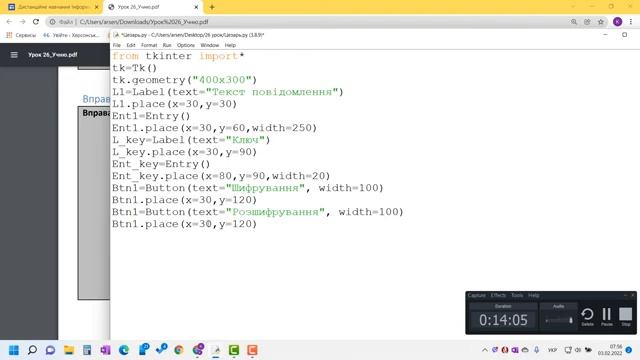Open the Edit menu in IDLE
Image resolution: width=640 pixels, height=360 pixels.
[131, 45]
